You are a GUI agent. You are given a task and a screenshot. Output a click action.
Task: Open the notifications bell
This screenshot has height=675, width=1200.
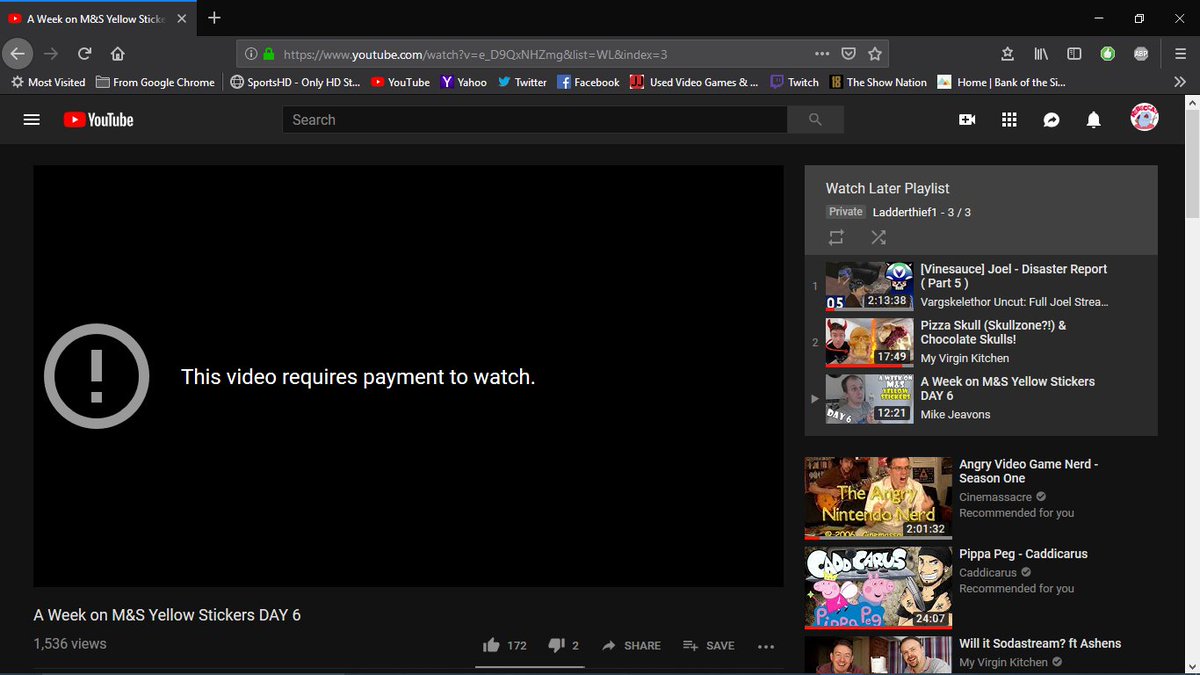[x=1094, y=120]
